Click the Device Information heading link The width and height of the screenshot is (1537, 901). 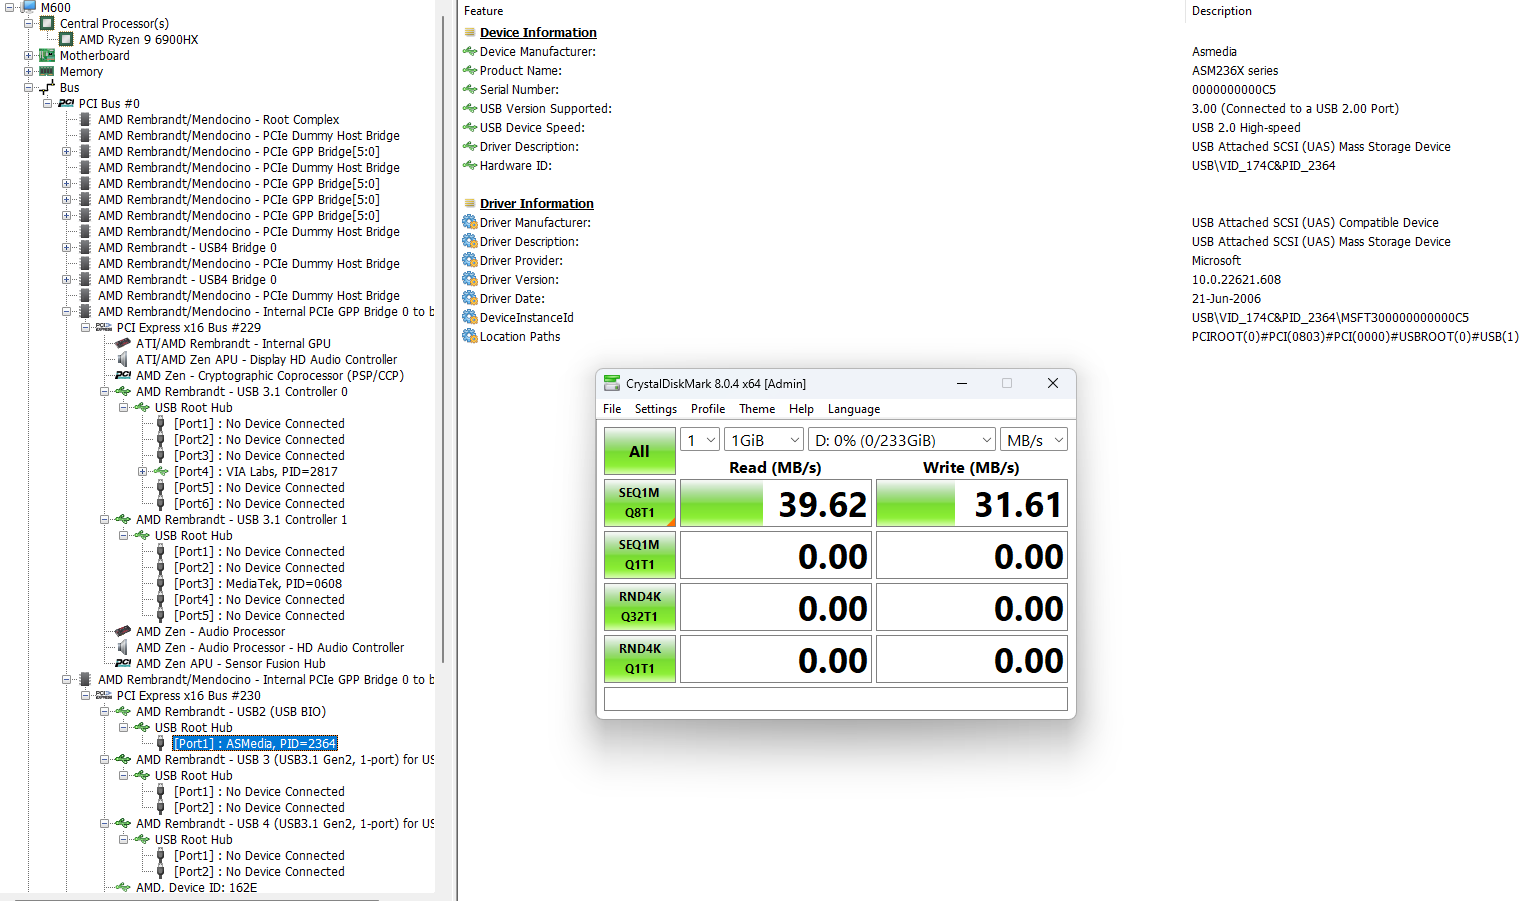click(538, 32)
